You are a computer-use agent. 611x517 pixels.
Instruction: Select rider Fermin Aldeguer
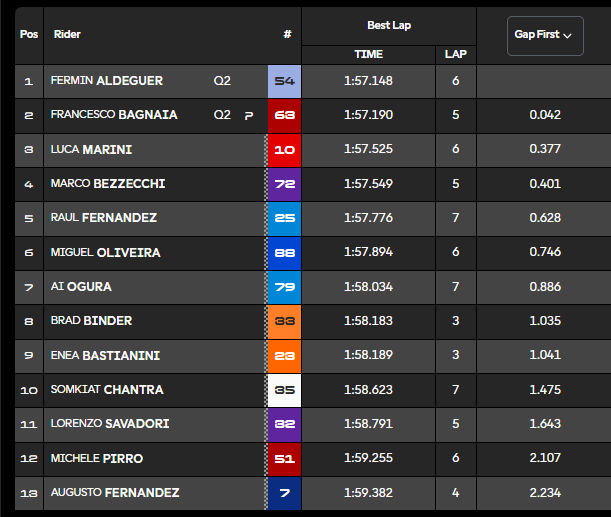pos(107,81)
